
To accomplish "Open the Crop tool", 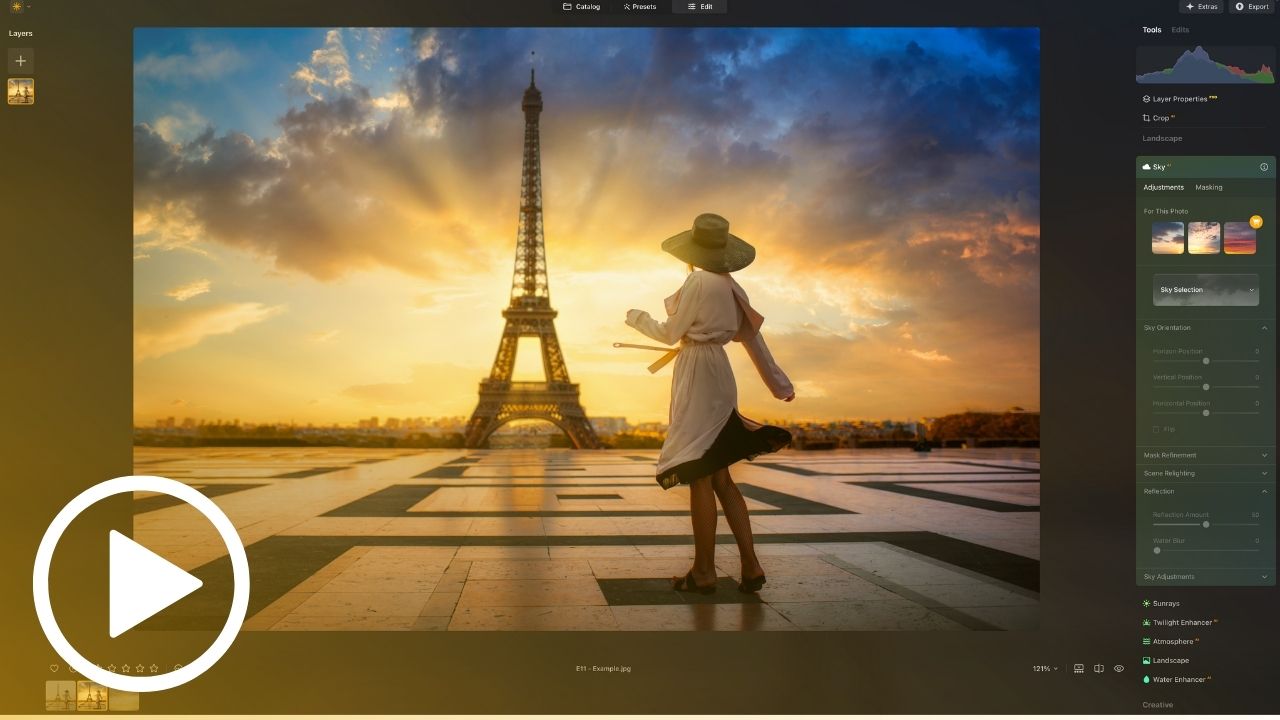I will click(x=1158, y=118).
